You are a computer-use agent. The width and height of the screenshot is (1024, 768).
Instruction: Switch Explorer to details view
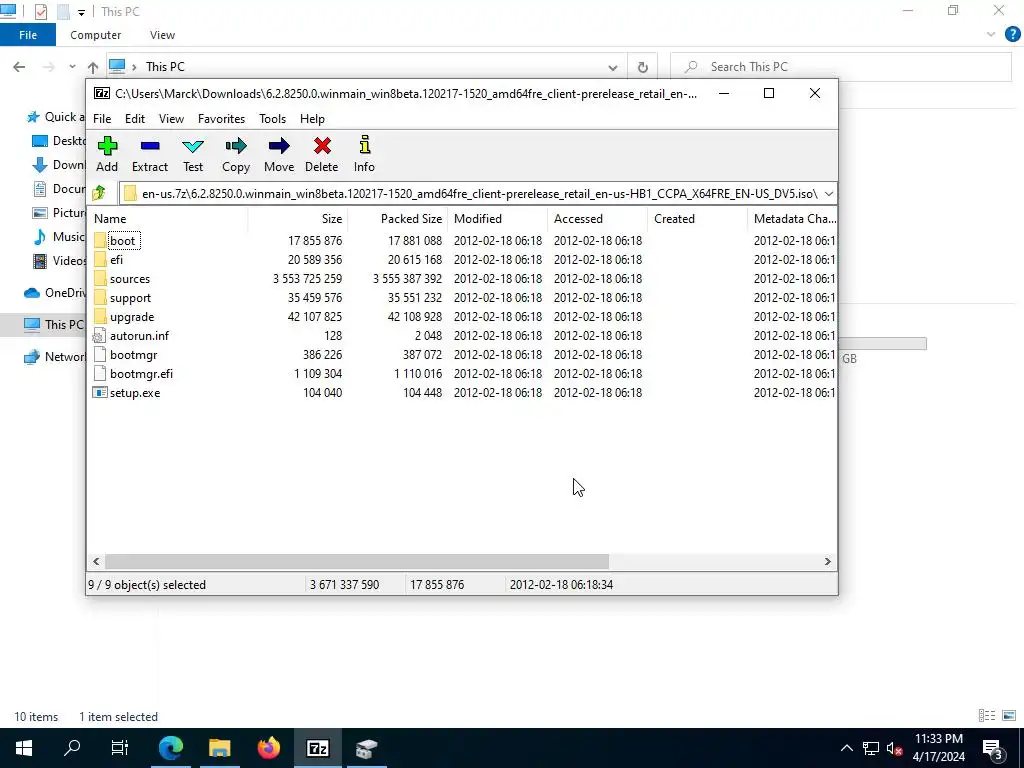pyautogui.click(x=987, y=716)
